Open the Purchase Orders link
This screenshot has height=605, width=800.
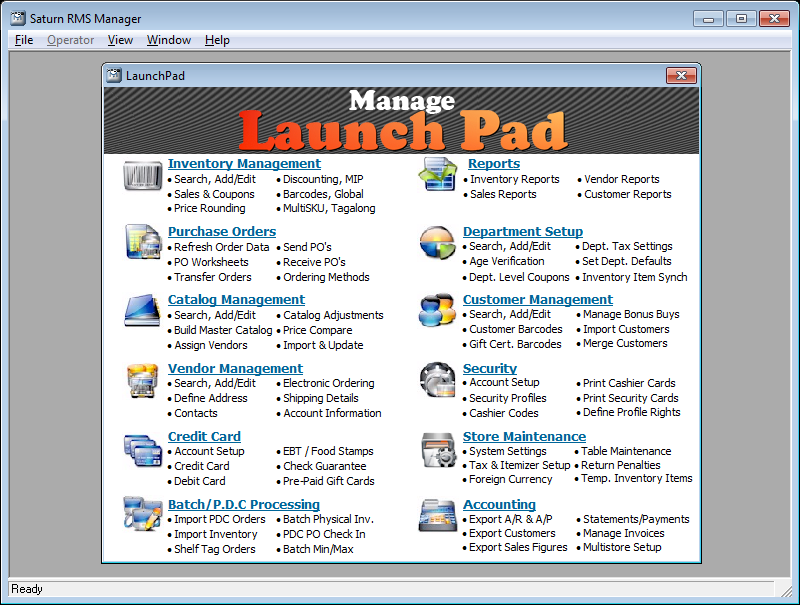point(222,232)
